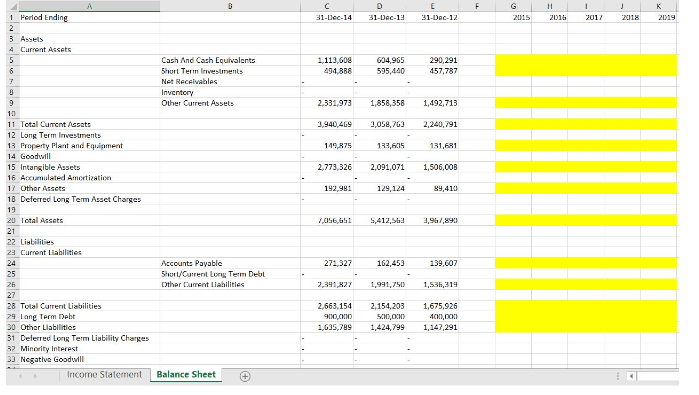Click Accumulated Amortization label
Screen dimensions: 699x395
coord(66,178)
